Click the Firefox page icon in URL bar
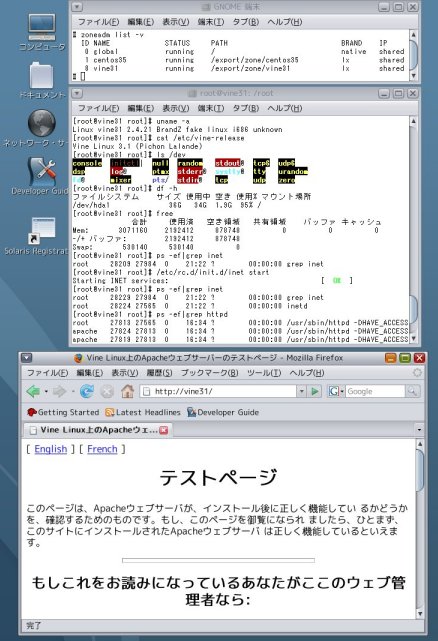The image size is (438, 641). 146,391
